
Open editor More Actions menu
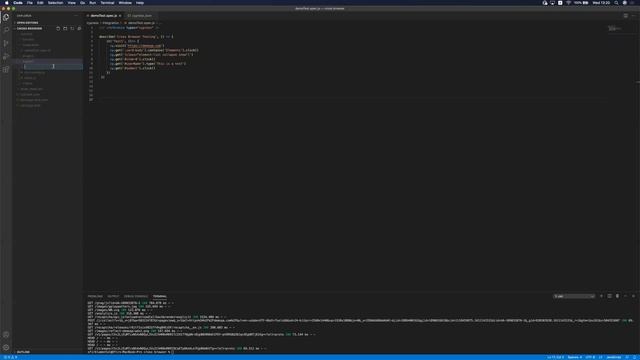[x=633, y=16]
